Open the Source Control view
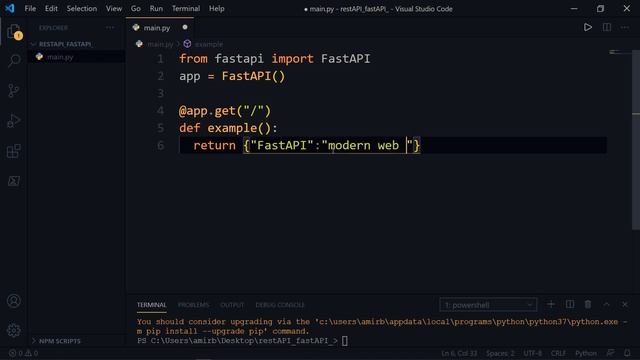 14,91
